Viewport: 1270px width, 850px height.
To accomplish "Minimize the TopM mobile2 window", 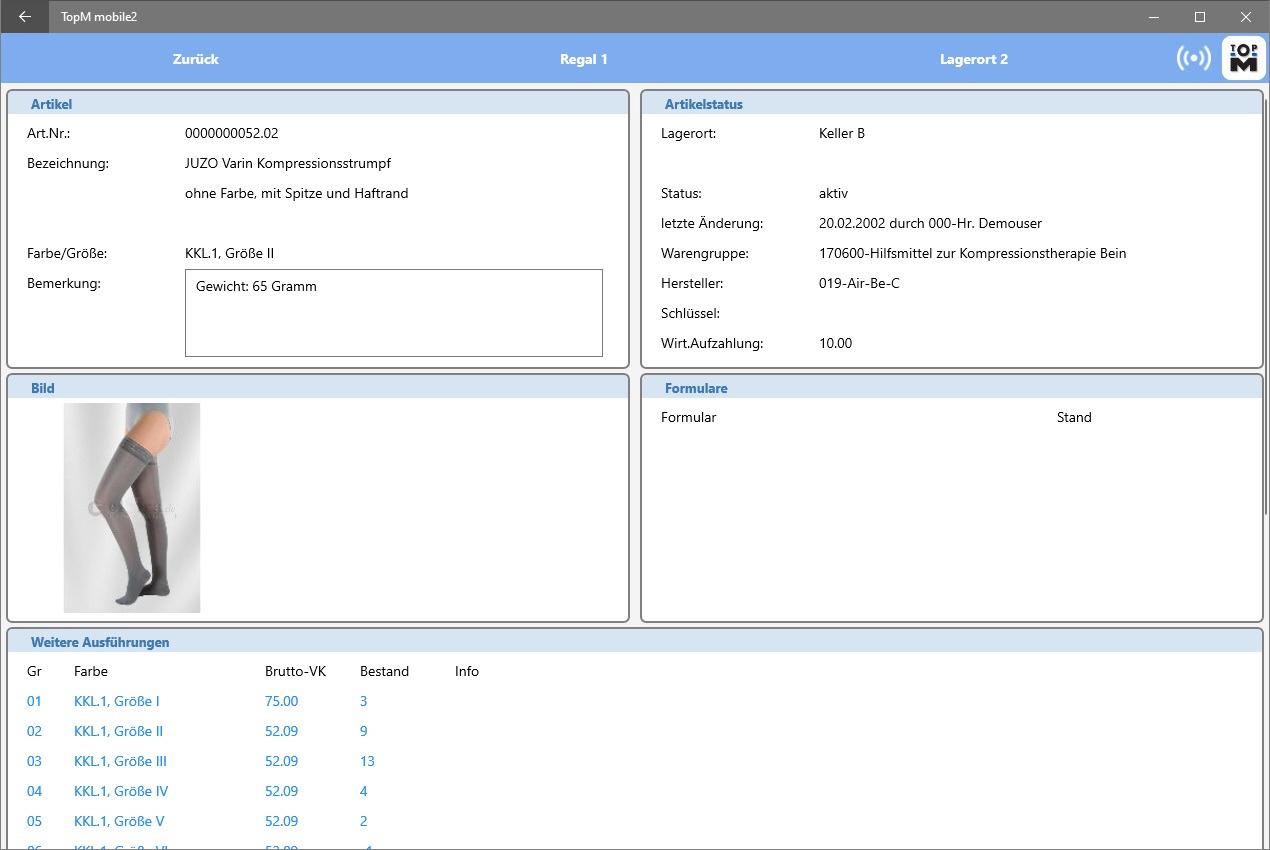I will pyautogui.click(x=1155, y=16).
